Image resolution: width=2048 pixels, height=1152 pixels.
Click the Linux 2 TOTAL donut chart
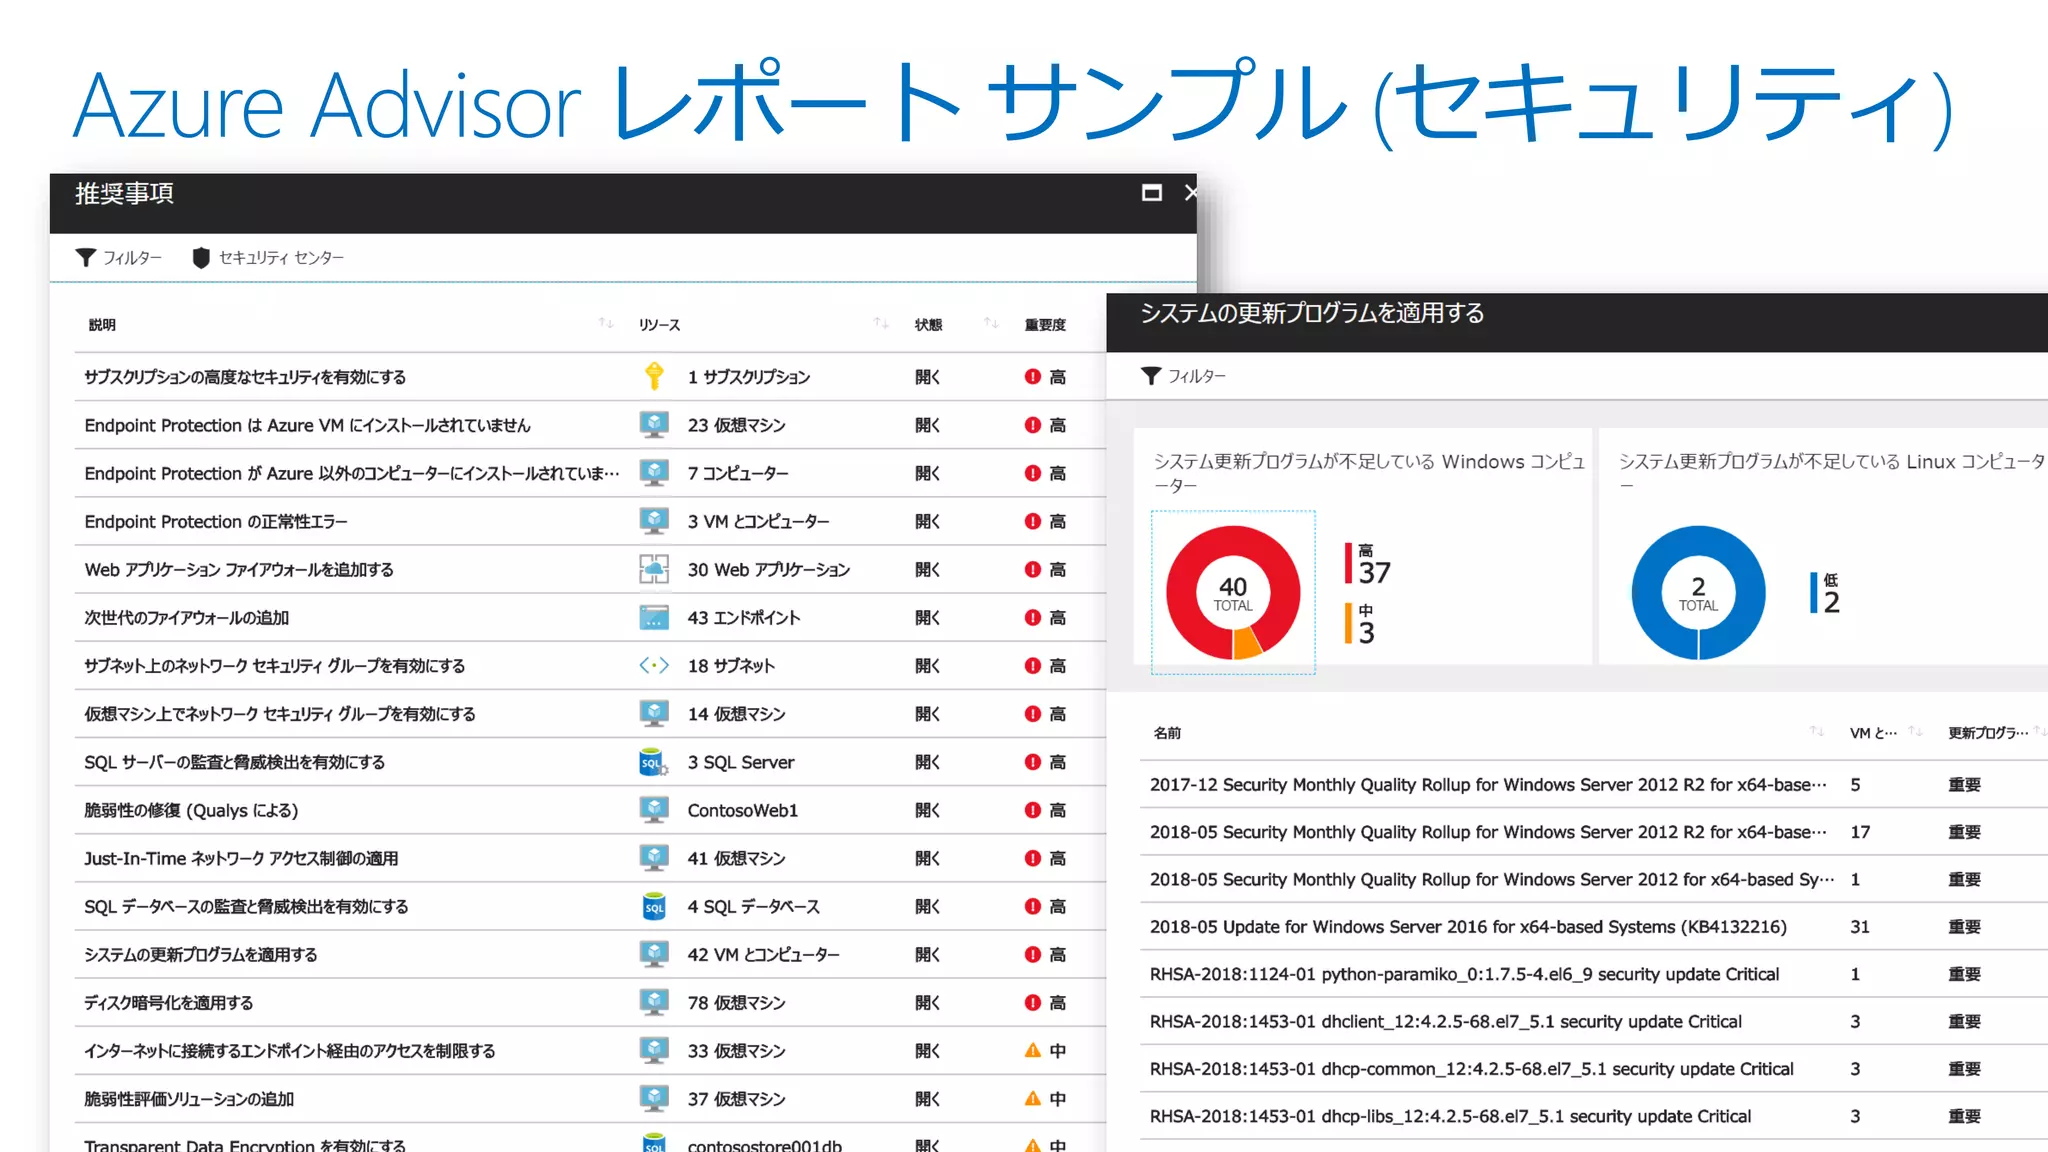pyautogui.click(x=1698, y=593)
